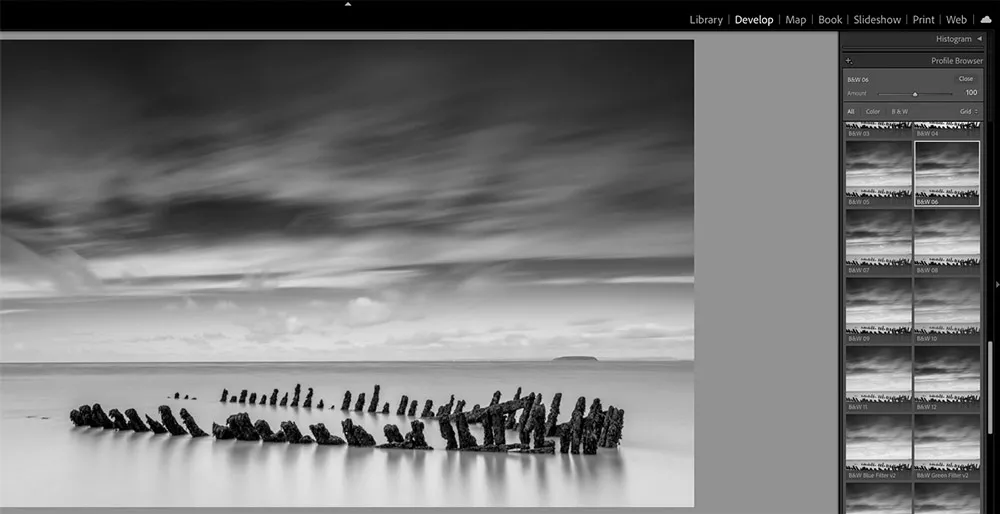
Task: Collapse the Histogram panel triangle
Action: [x=979, y=39]
